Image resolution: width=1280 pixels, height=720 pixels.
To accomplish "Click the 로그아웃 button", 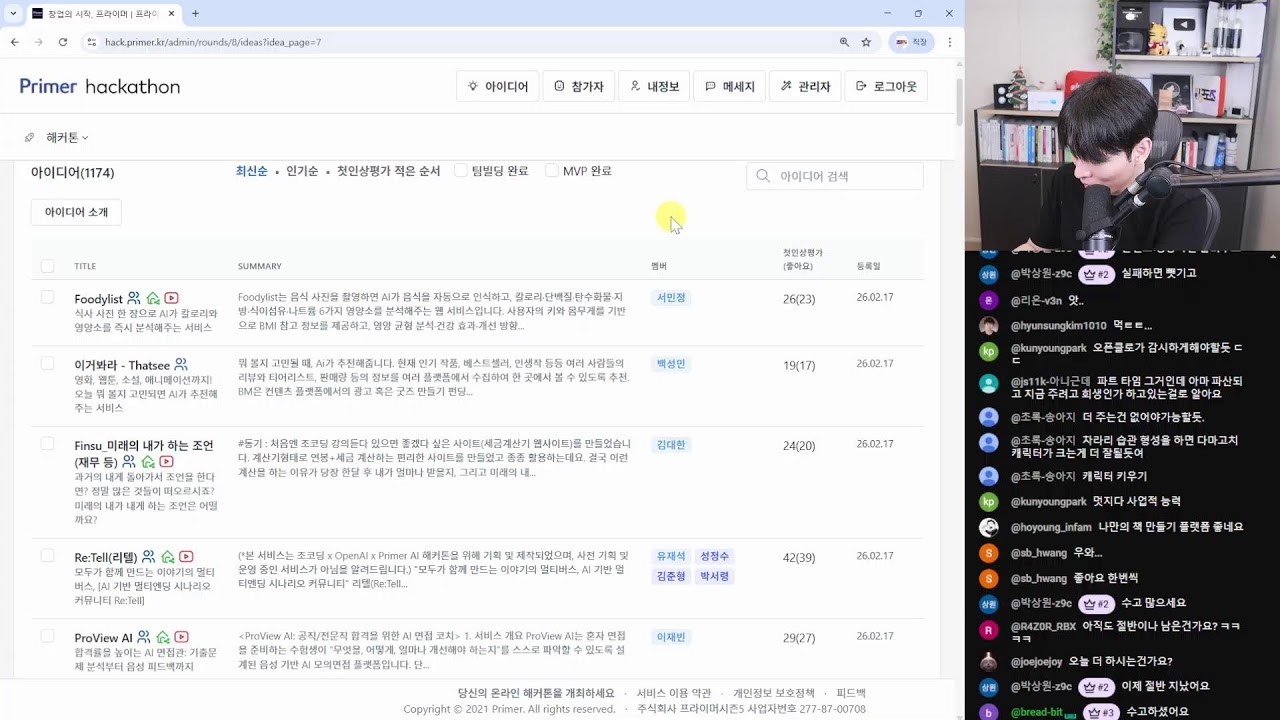I will tap(886, 87).
